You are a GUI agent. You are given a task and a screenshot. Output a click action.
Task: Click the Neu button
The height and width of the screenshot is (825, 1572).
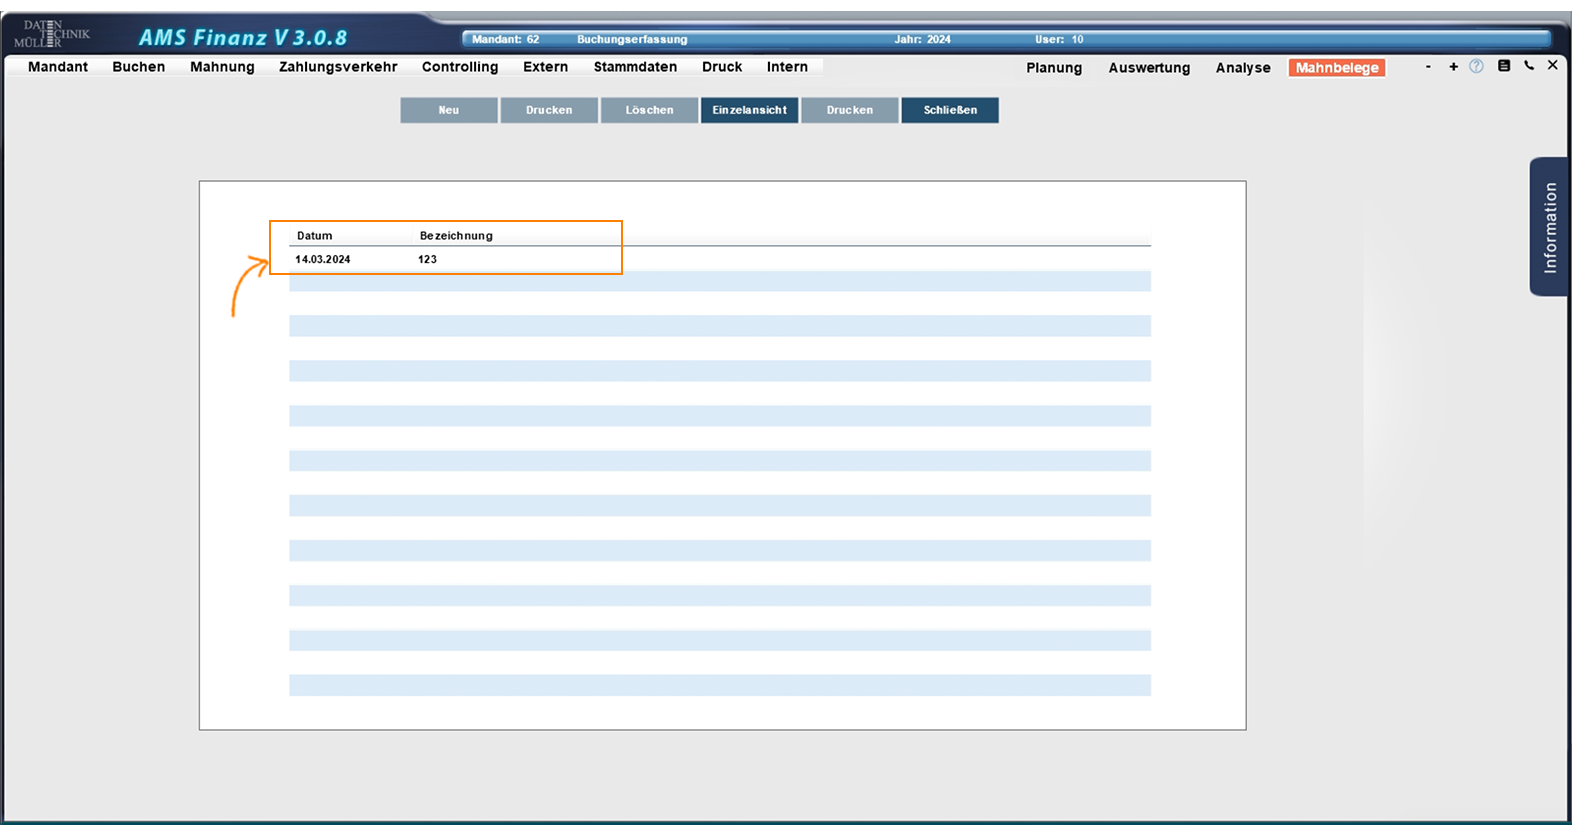coord(449,110)
